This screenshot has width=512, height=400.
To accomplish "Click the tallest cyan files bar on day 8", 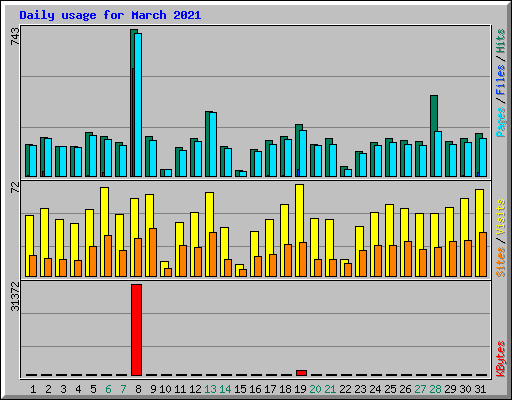I will click(x=138, y=105).
